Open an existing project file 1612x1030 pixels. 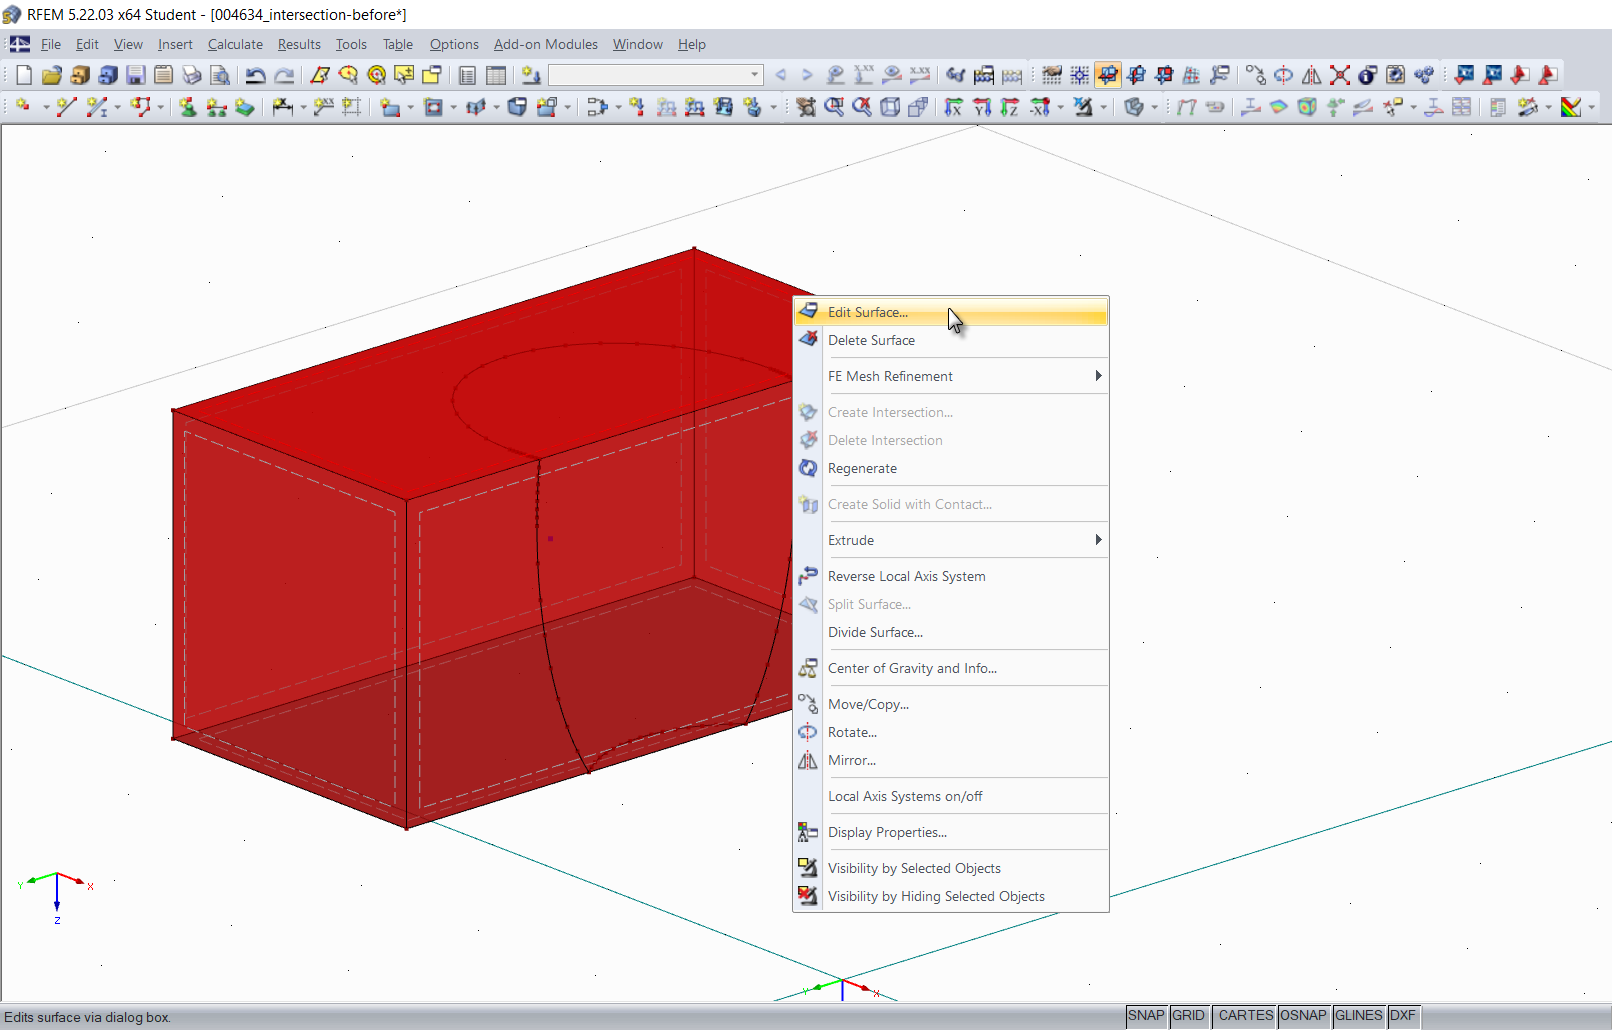point(51,75)
